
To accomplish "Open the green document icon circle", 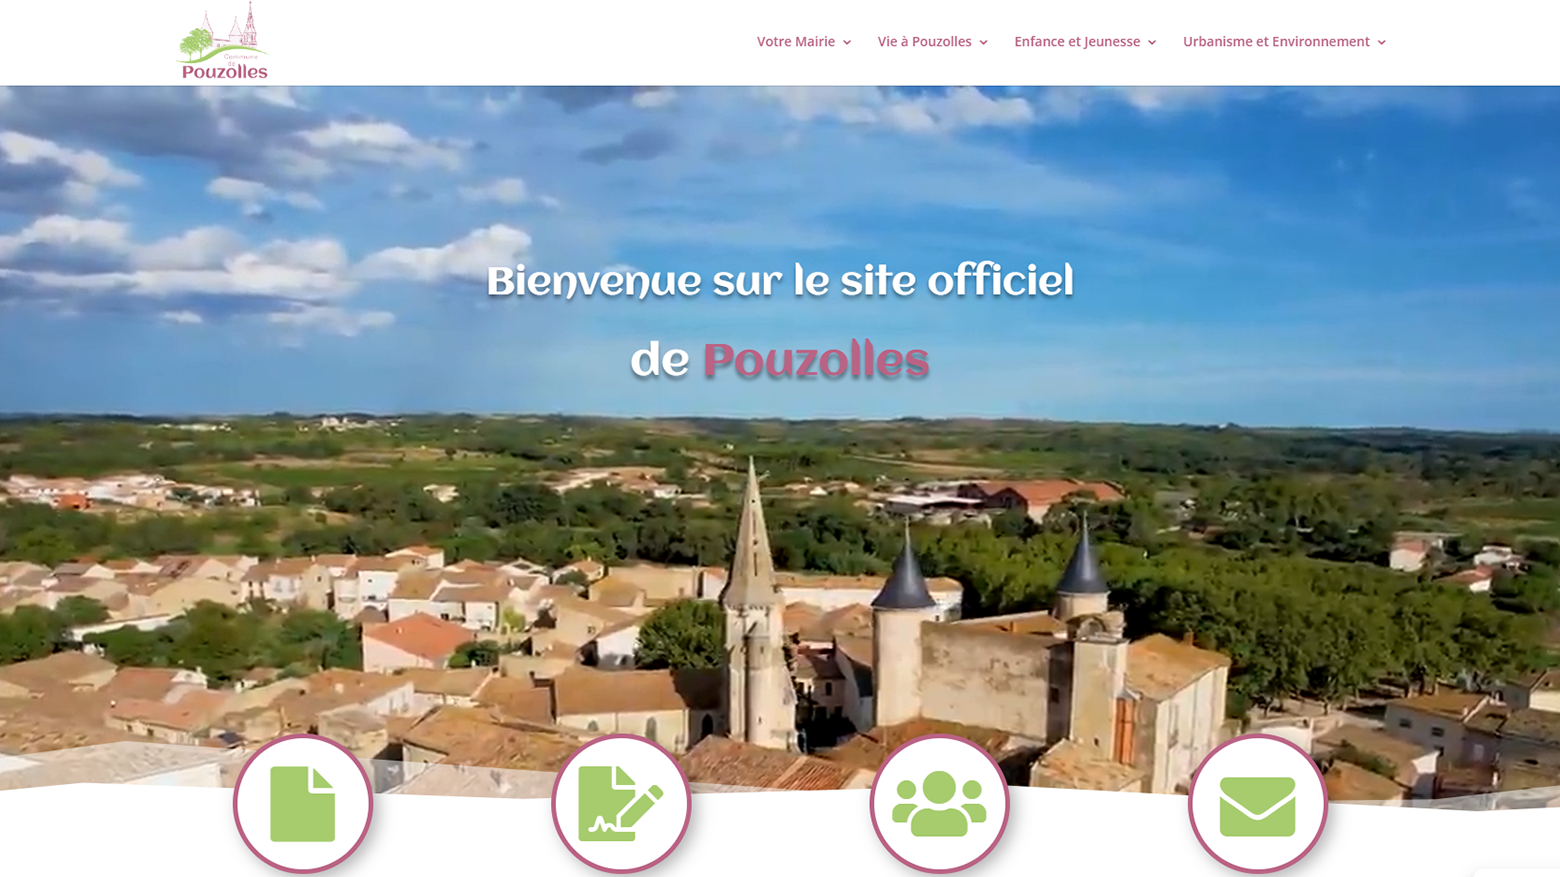I will coord(303,804).
